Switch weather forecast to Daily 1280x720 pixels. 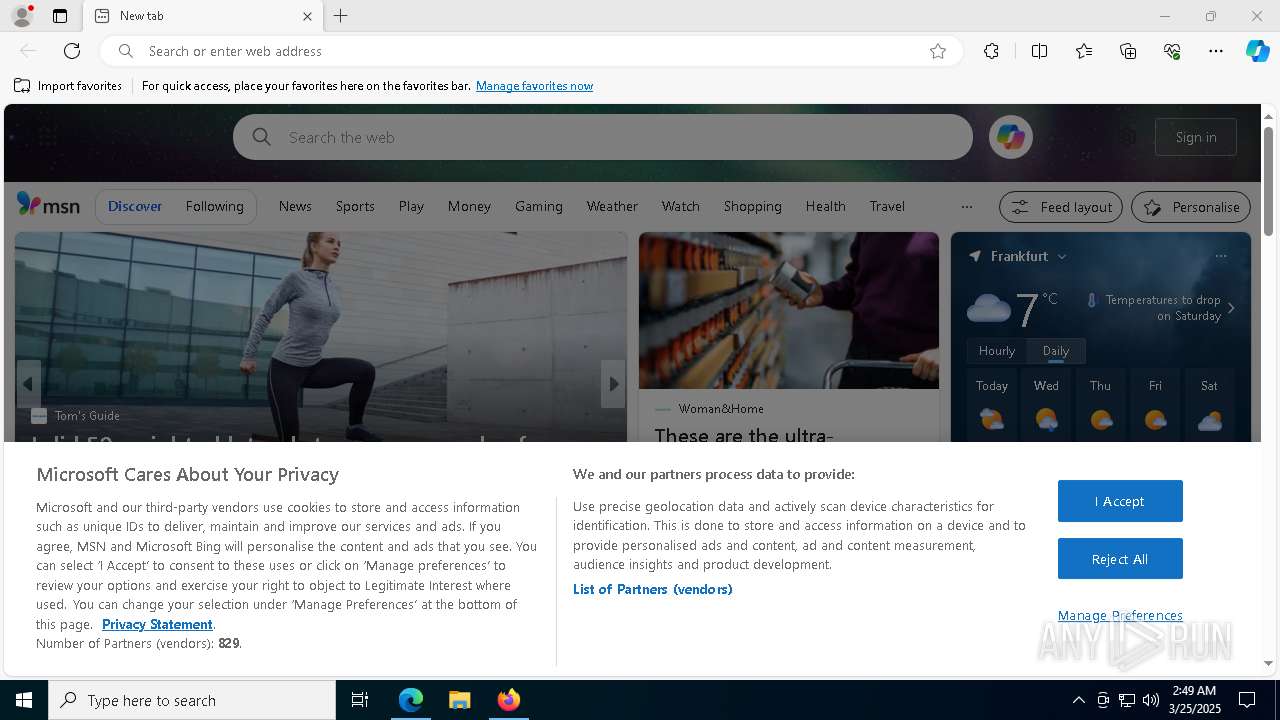pos(1056,351)
